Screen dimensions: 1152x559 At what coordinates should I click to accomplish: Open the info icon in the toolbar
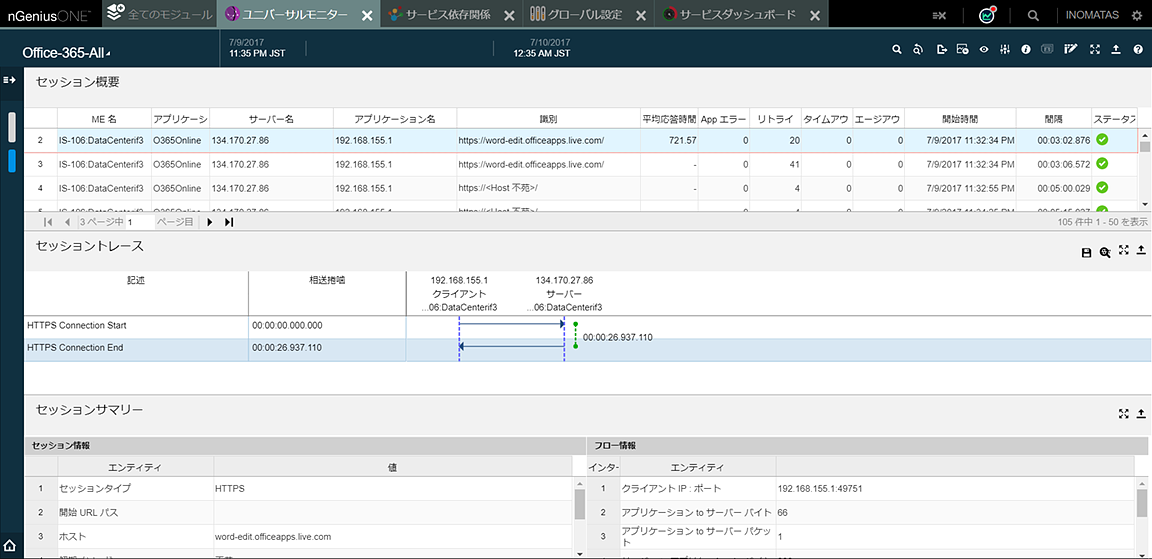pyautogui.click(x=1026, y=49)
